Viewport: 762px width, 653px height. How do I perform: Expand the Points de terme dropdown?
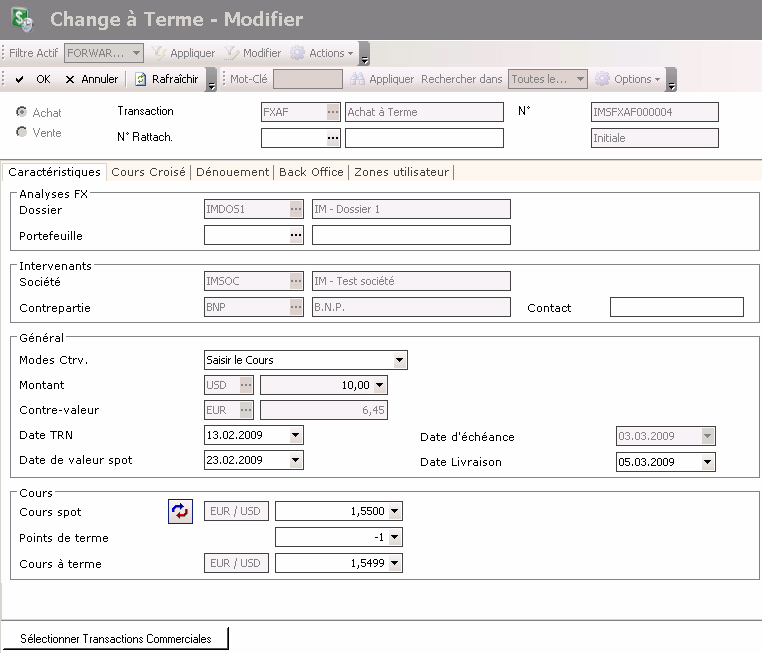(x=395, y=538)
